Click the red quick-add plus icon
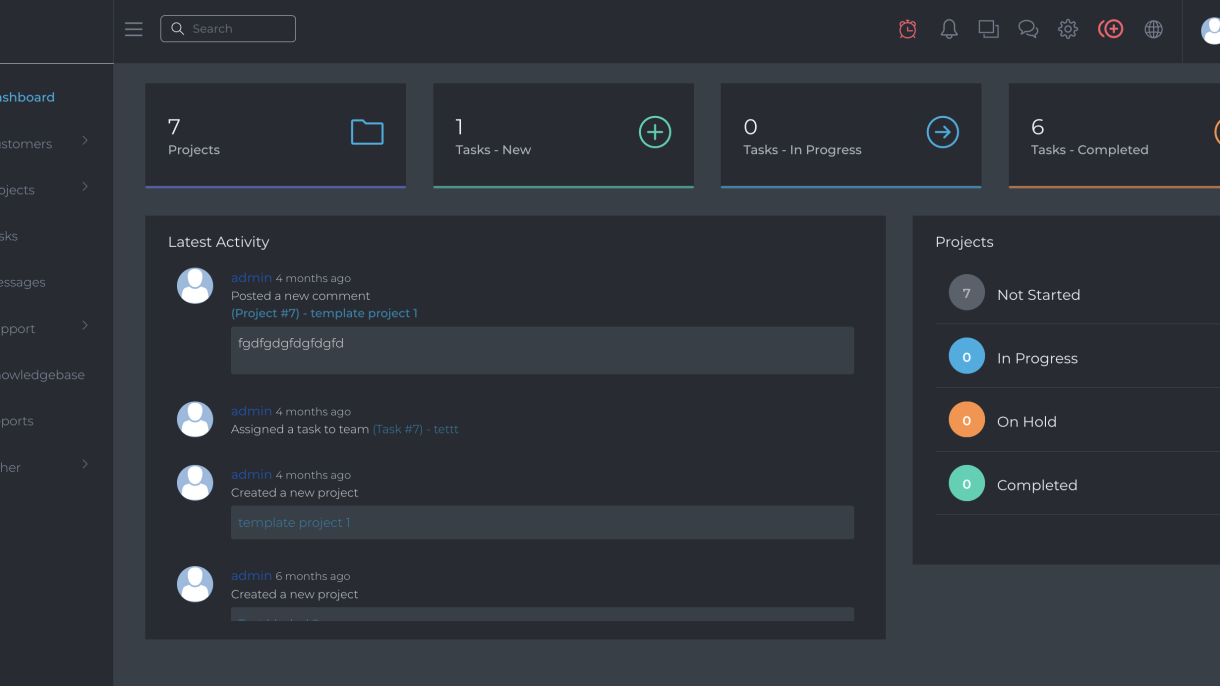Screen dimensions: 1220x686 coord(1110,29)
